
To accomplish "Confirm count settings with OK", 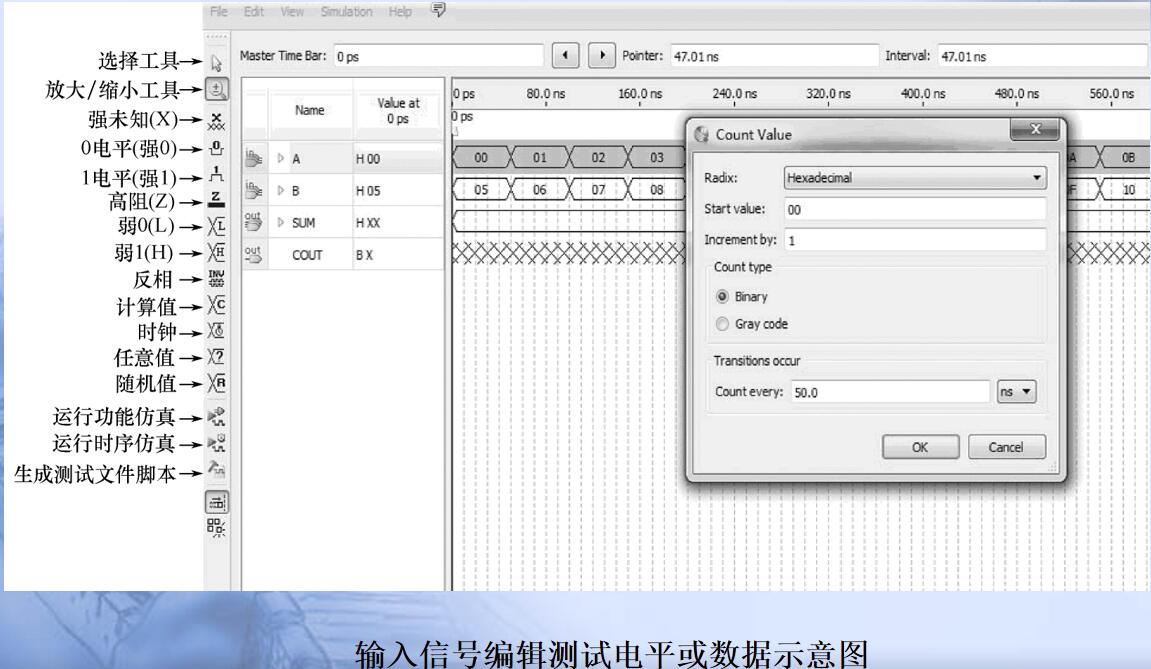I will (x=919, y=447).
